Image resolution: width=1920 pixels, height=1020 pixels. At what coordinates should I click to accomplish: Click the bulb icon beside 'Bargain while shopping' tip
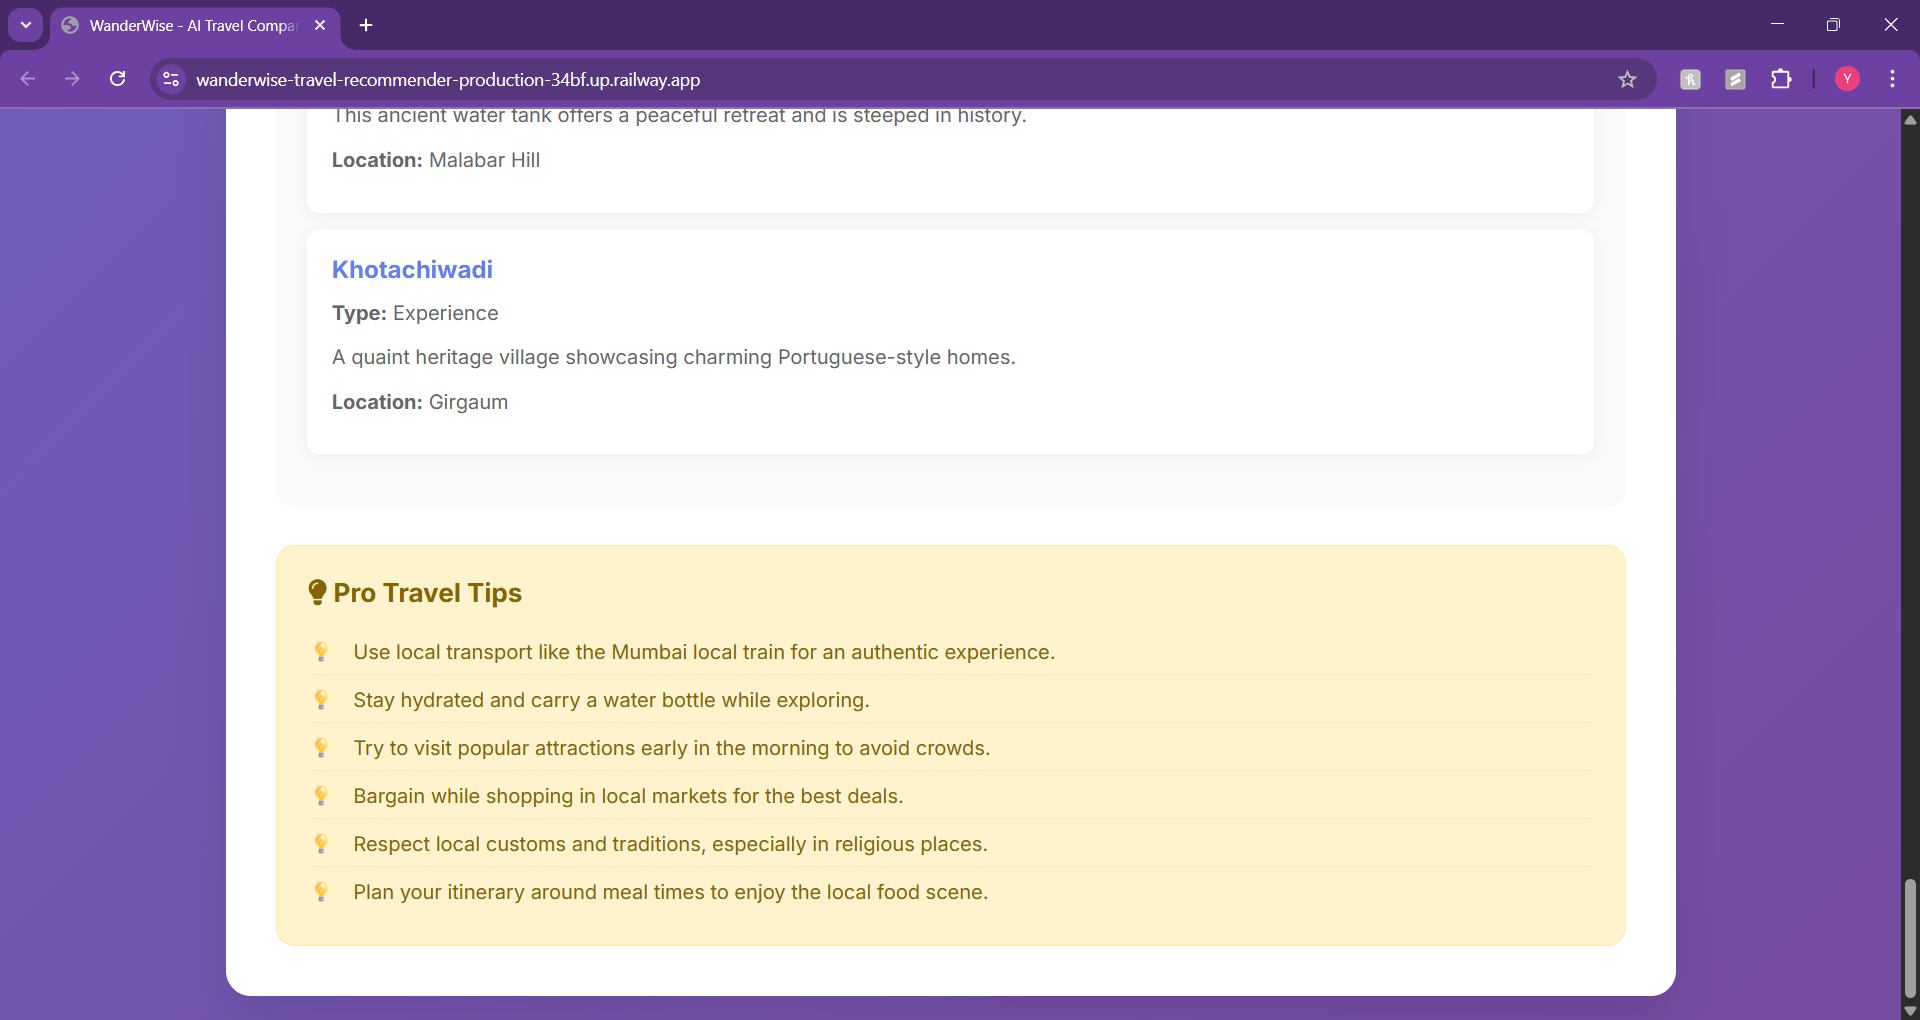[x=321, y=796]
